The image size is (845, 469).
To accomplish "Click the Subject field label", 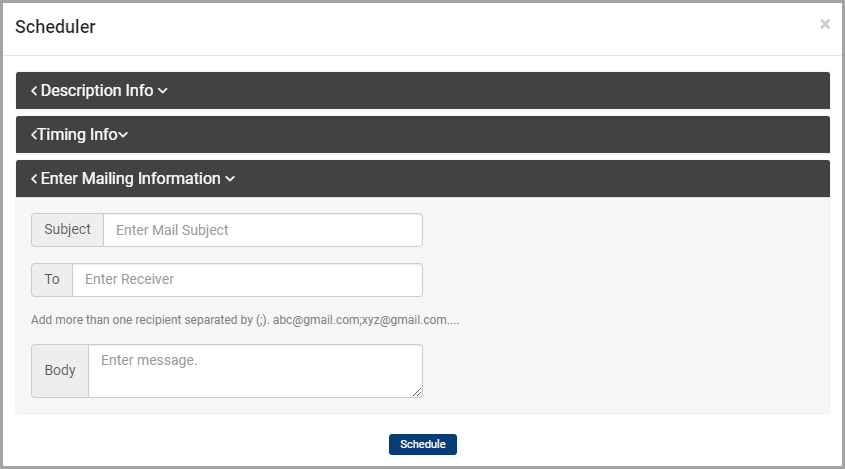I will click(67, 230).
